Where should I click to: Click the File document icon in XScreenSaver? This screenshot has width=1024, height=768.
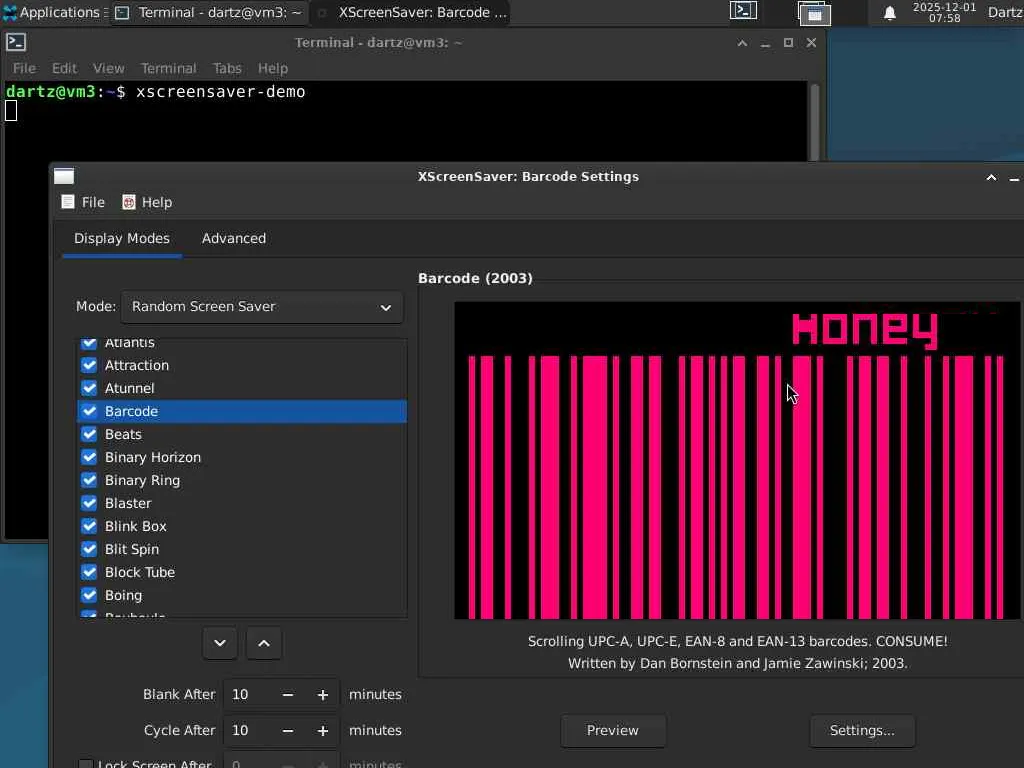68,202
